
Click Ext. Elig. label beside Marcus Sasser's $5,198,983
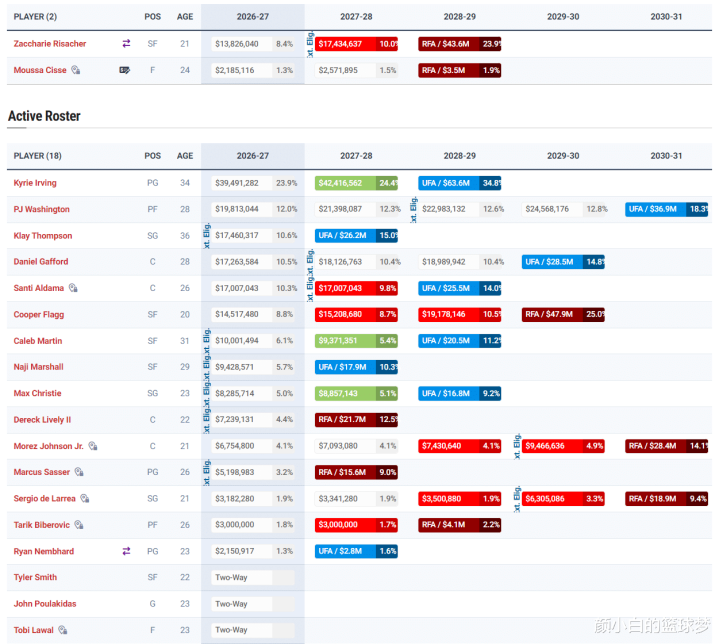207,472
